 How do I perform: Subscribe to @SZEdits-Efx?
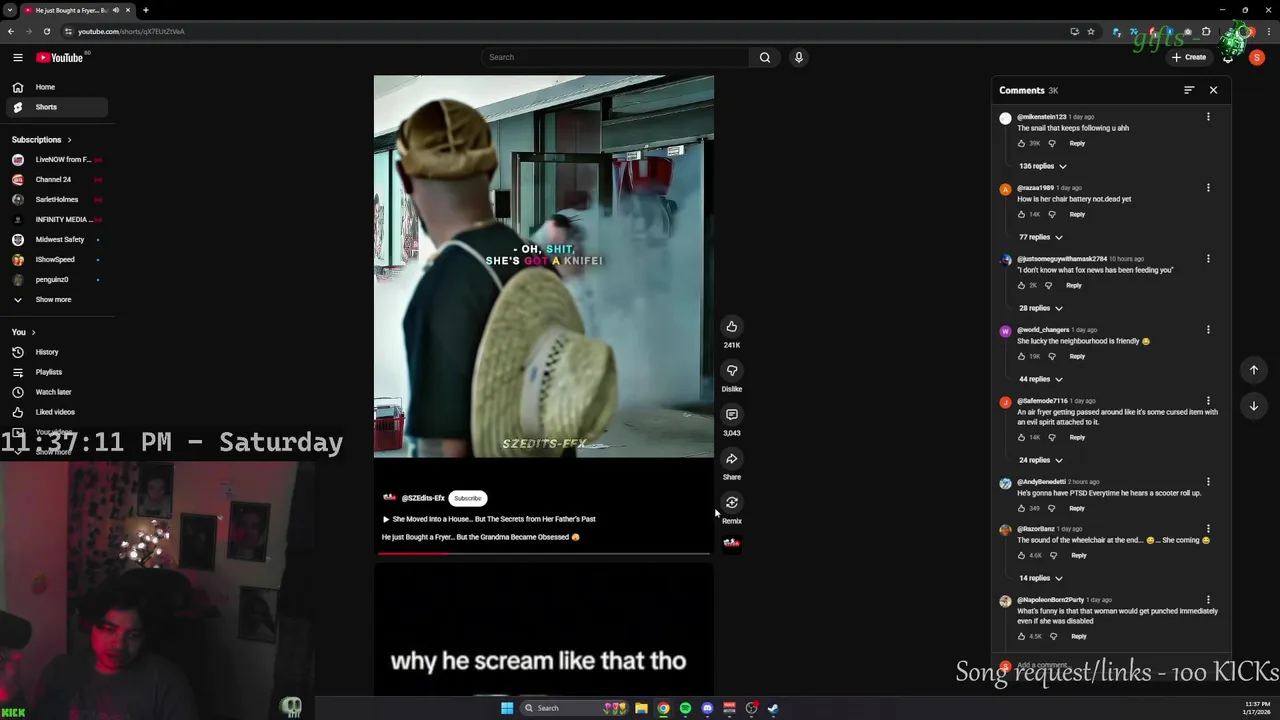467,498
